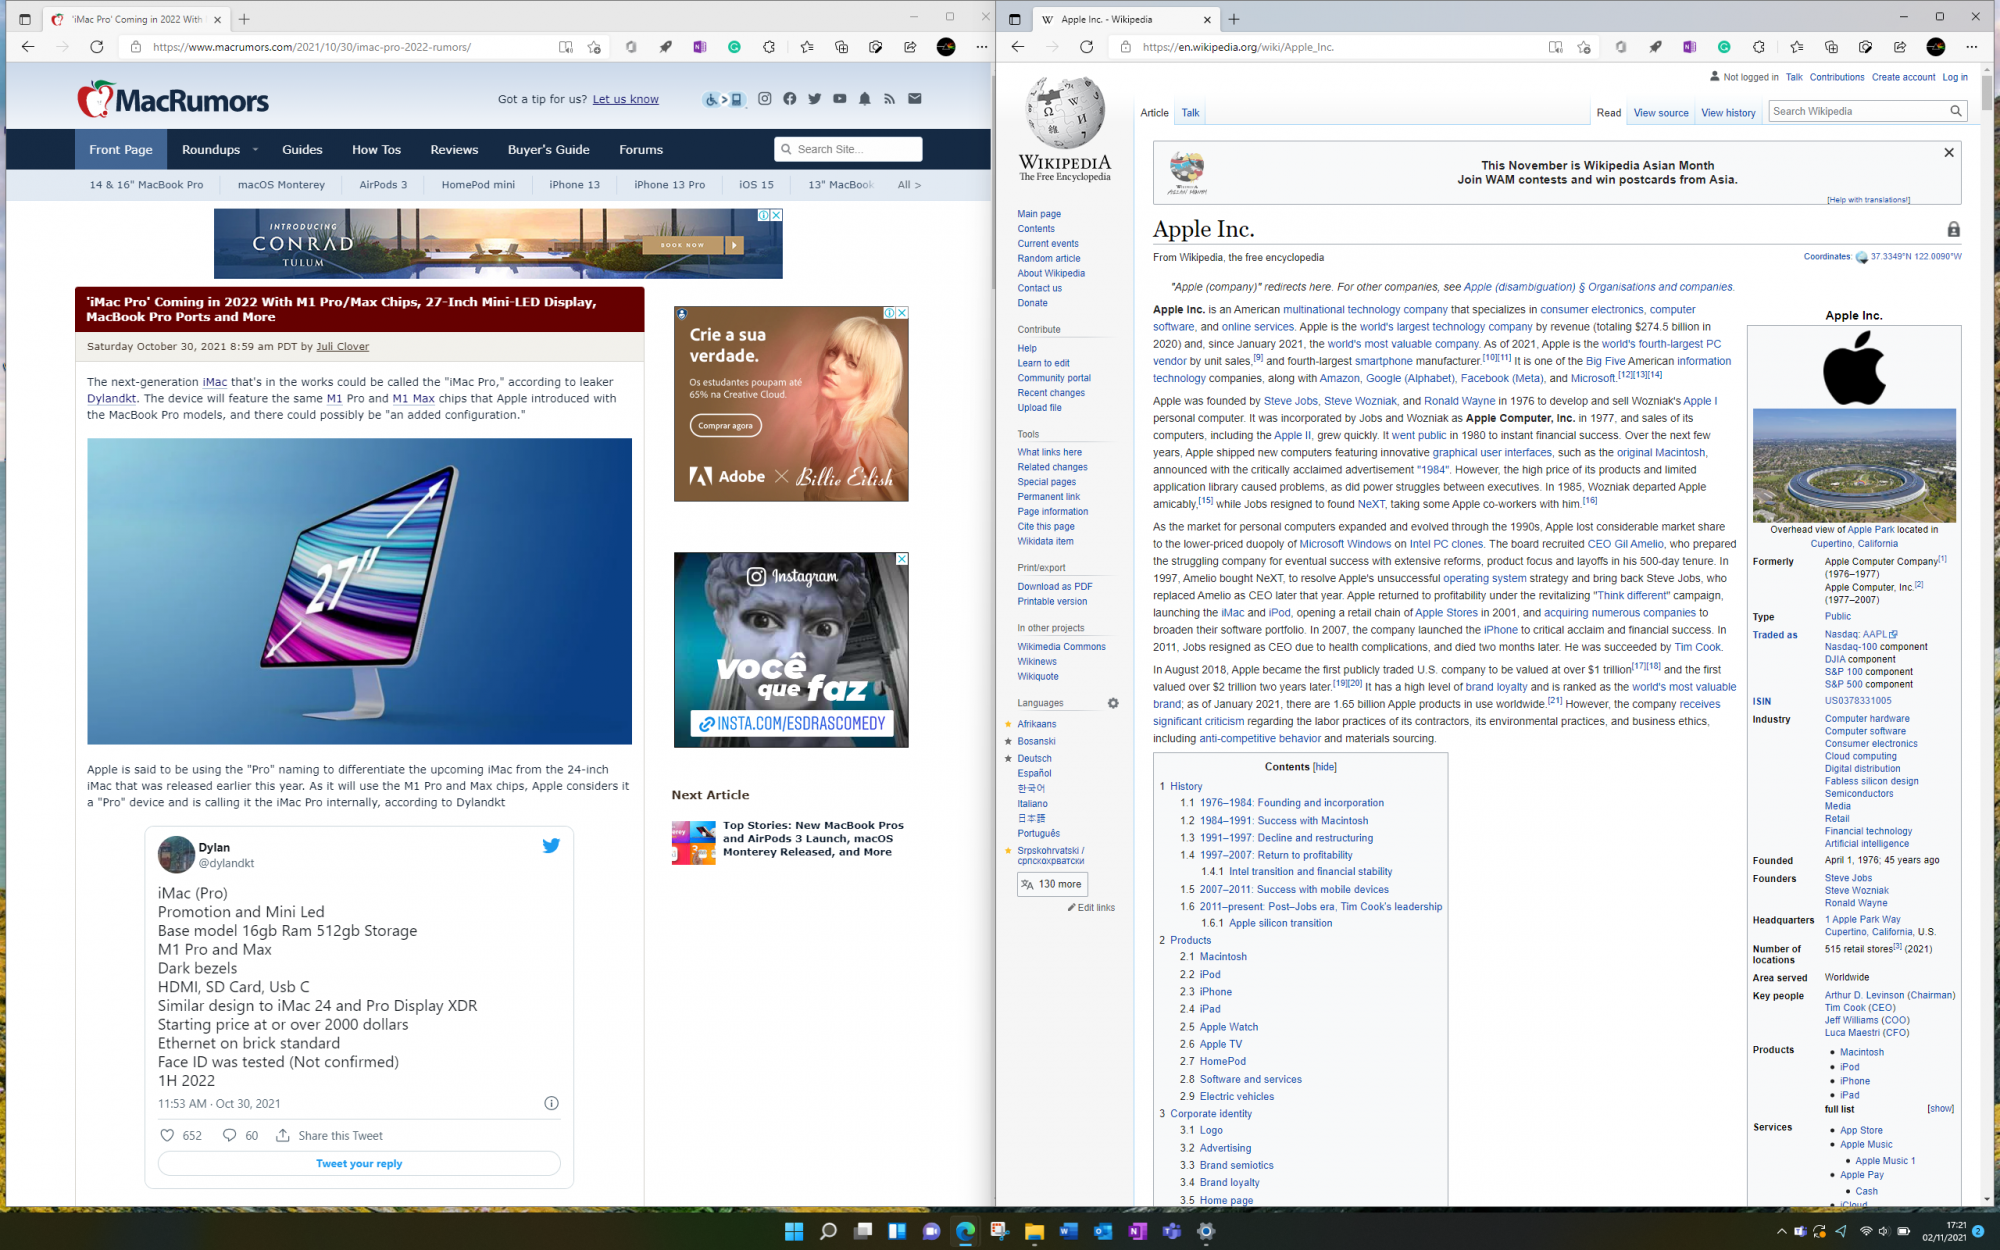
Task: Click the Tweet your reply button
Action: (x=359, y=1163)
